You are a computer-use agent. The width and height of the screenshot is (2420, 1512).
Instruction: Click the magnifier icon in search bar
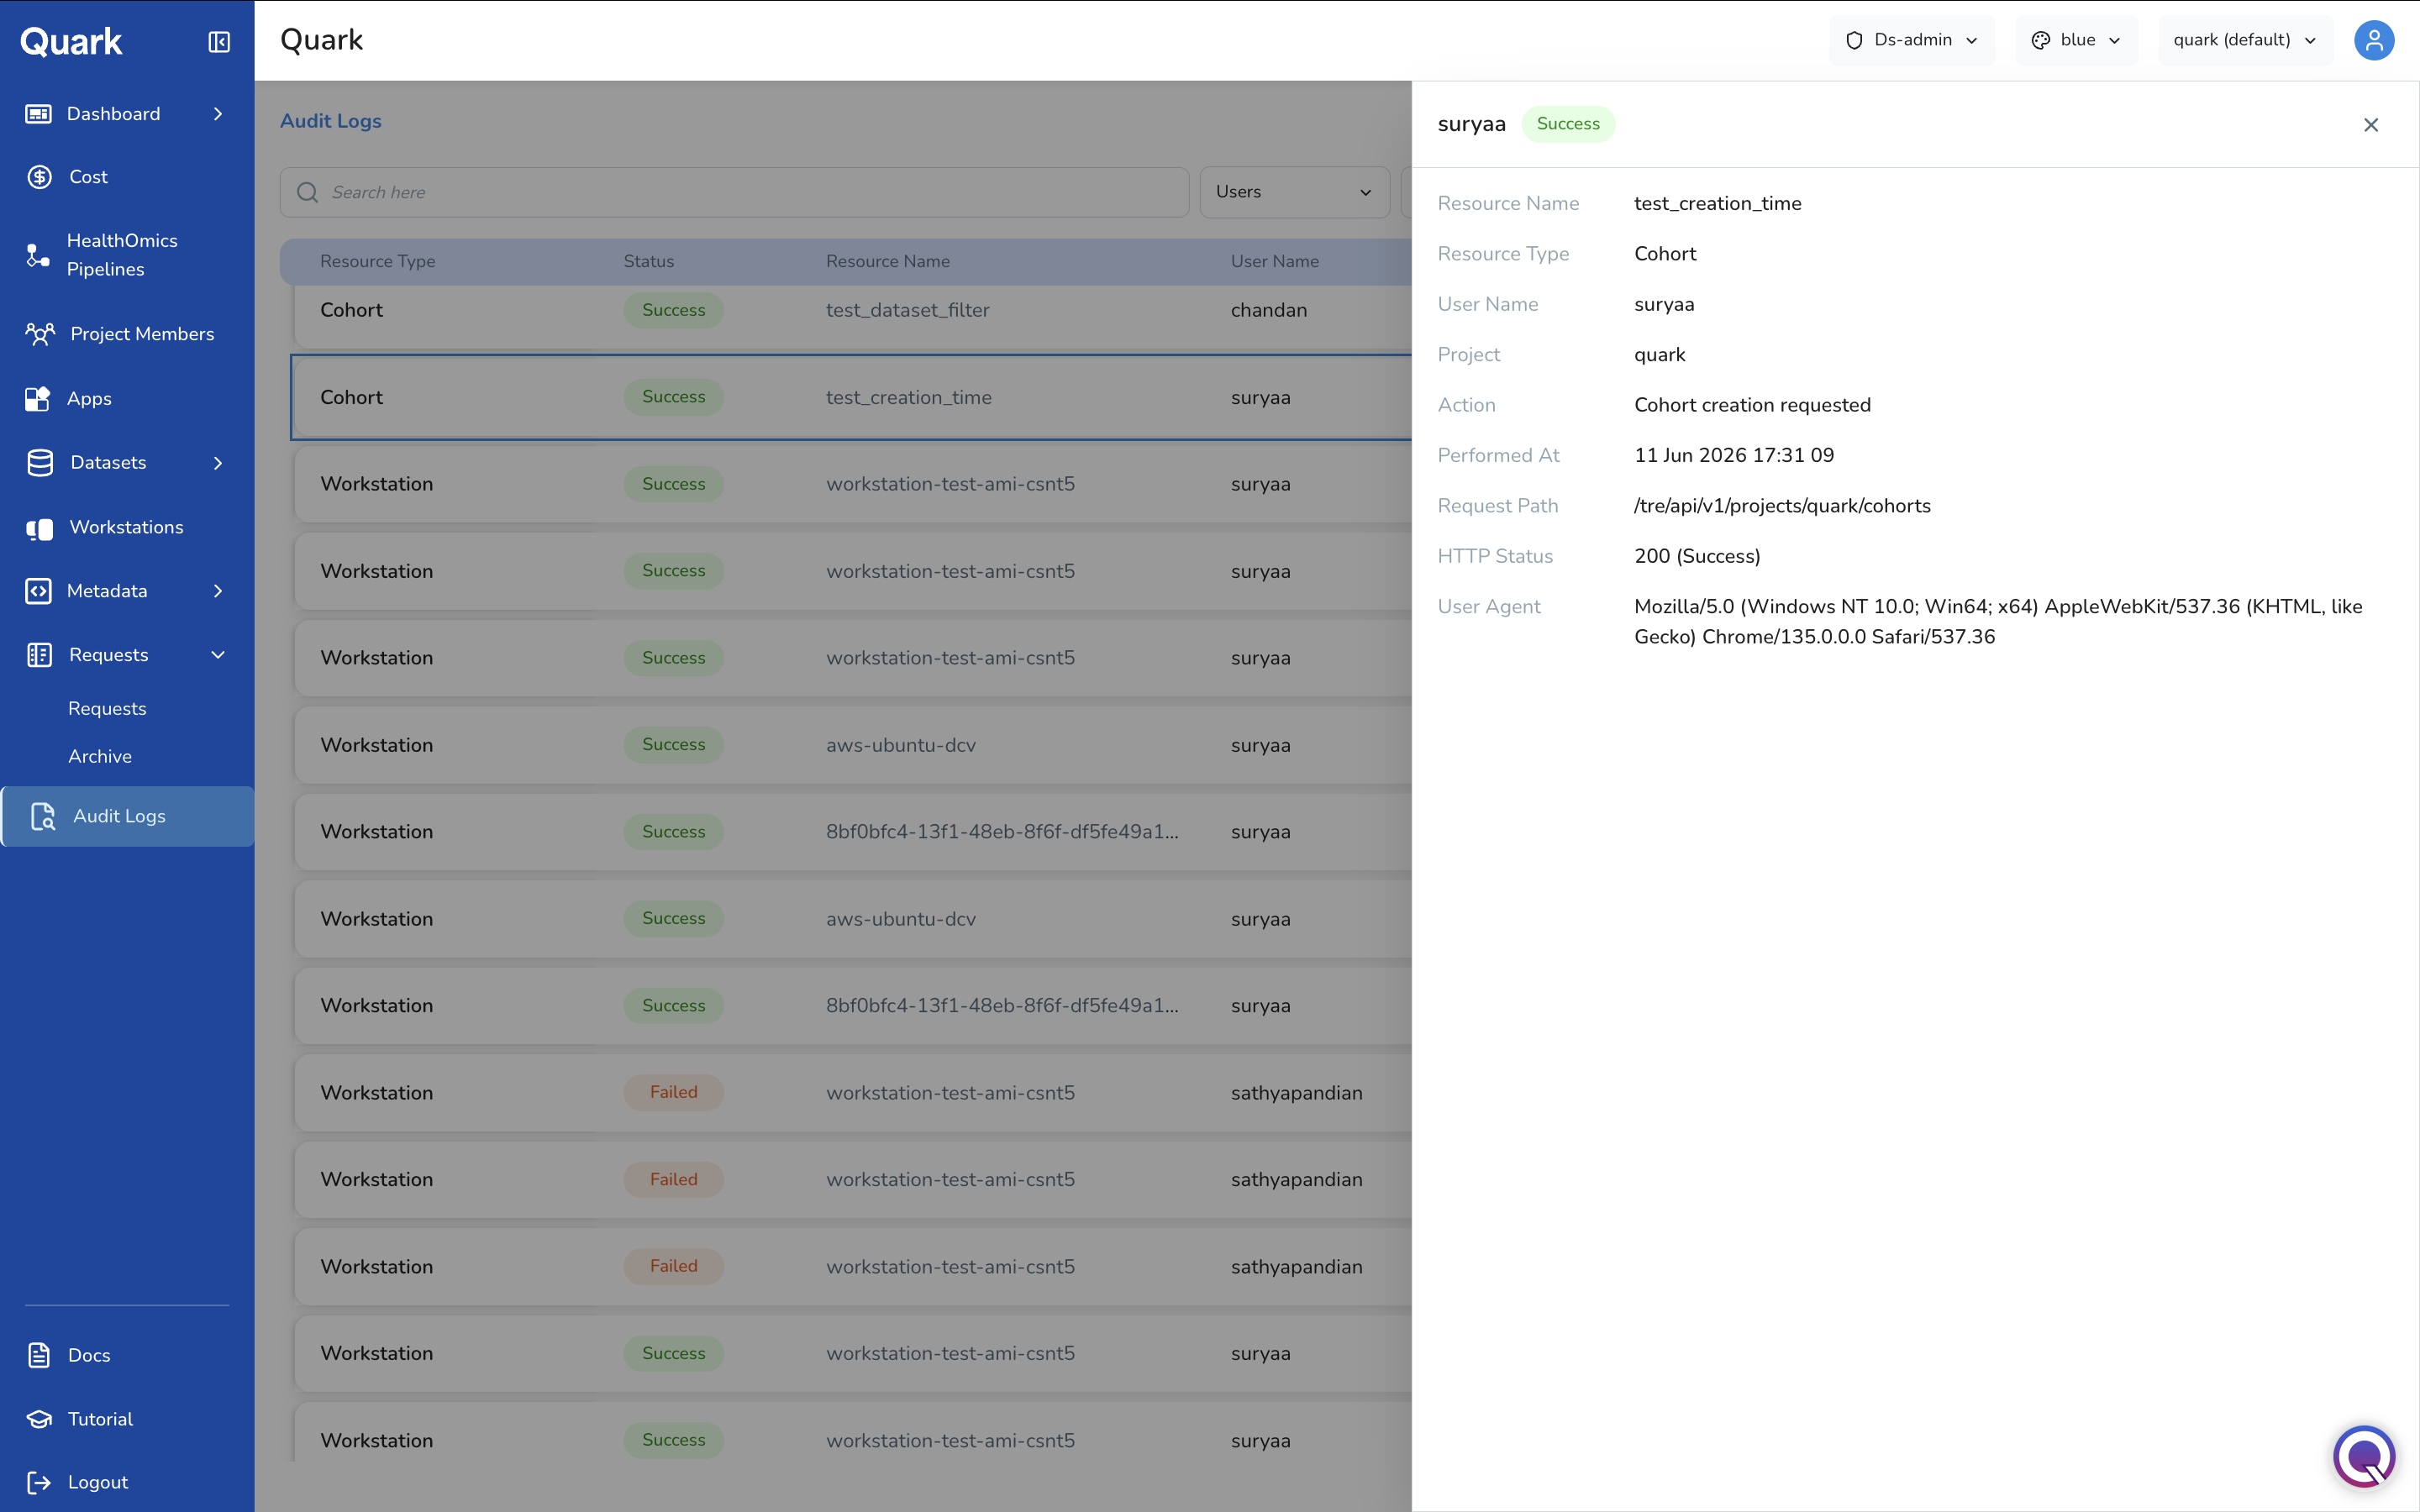tap(307, 192)
